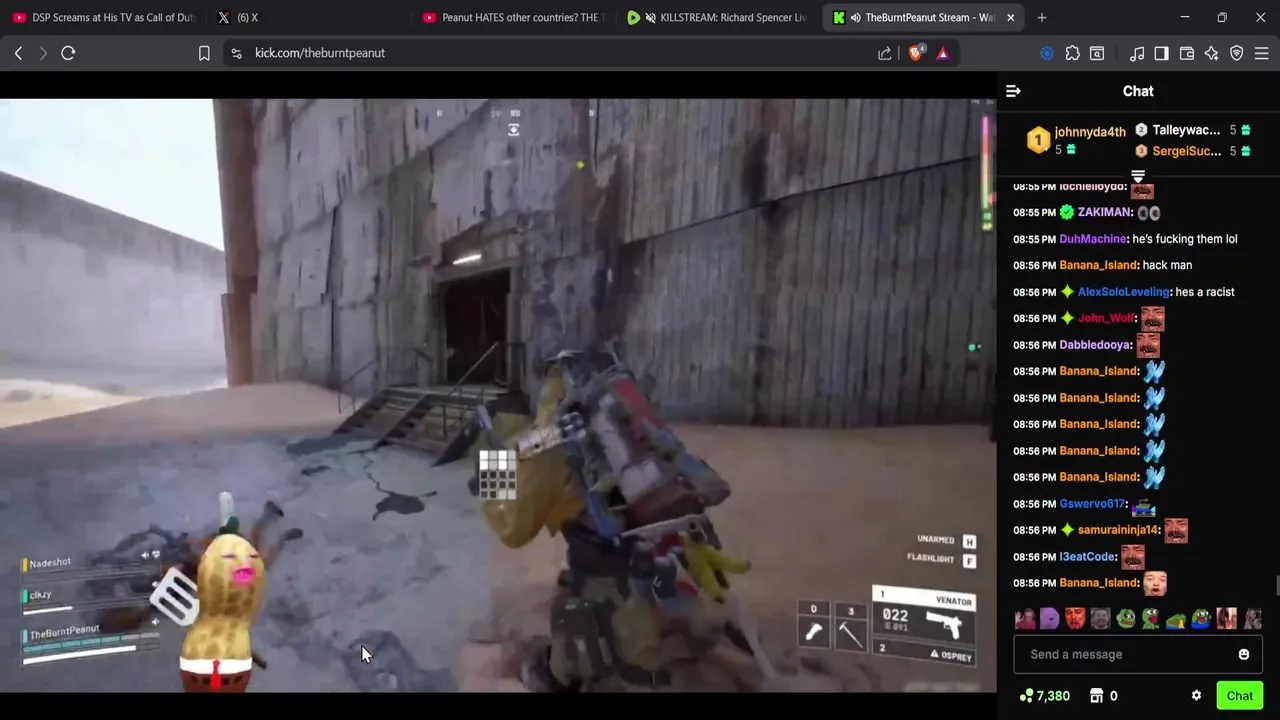
Task: Open a new browser tab
Action: 1042,17
